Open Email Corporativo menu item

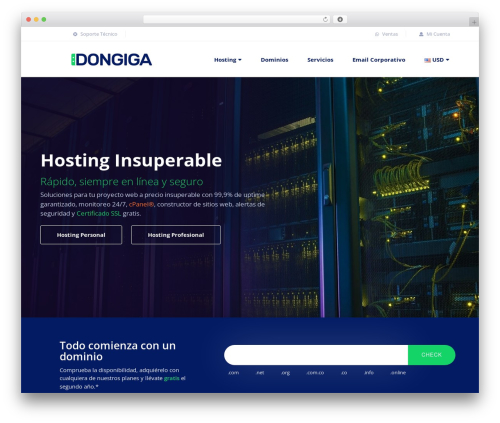click(379, 60)
